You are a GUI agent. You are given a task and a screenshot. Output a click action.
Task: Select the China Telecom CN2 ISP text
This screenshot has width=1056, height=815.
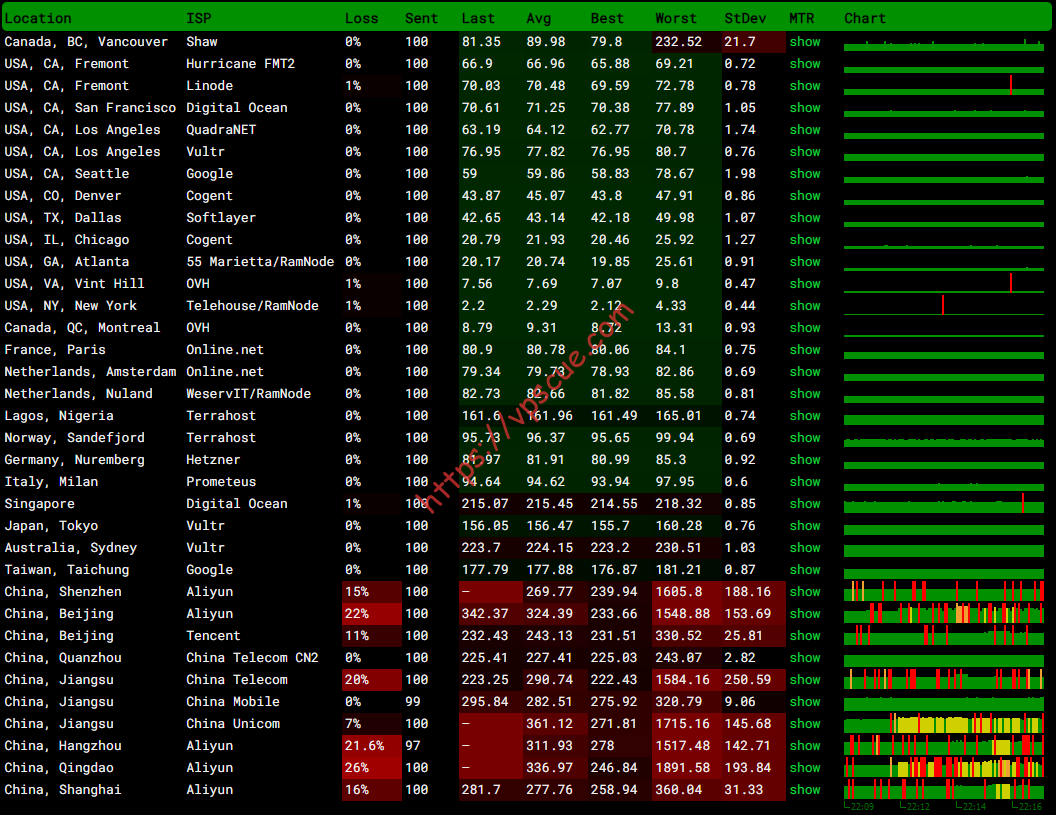tap(252, 658)
